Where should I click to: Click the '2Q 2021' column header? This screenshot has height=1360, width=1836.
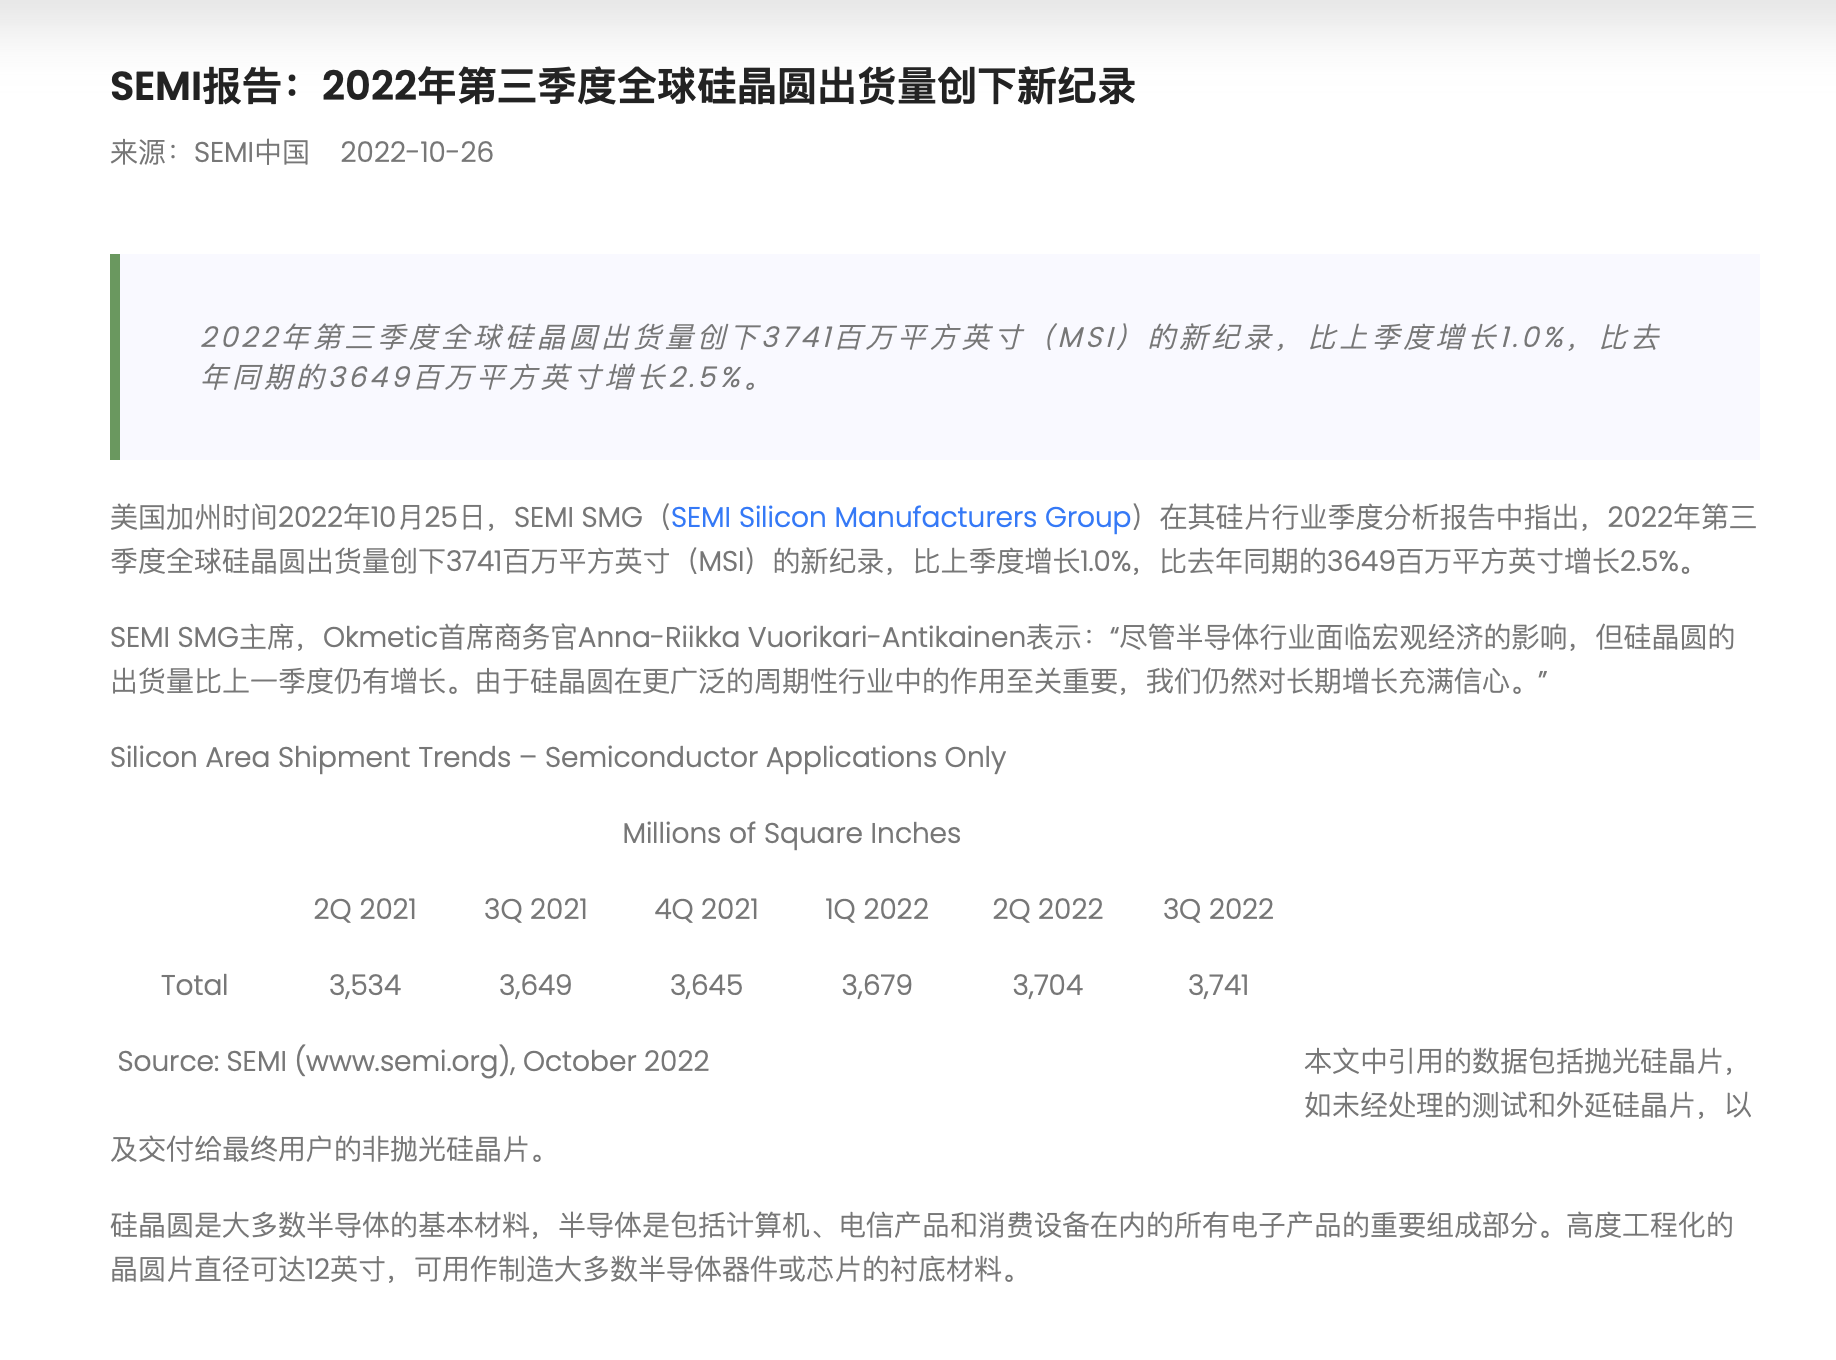point(365,909)
